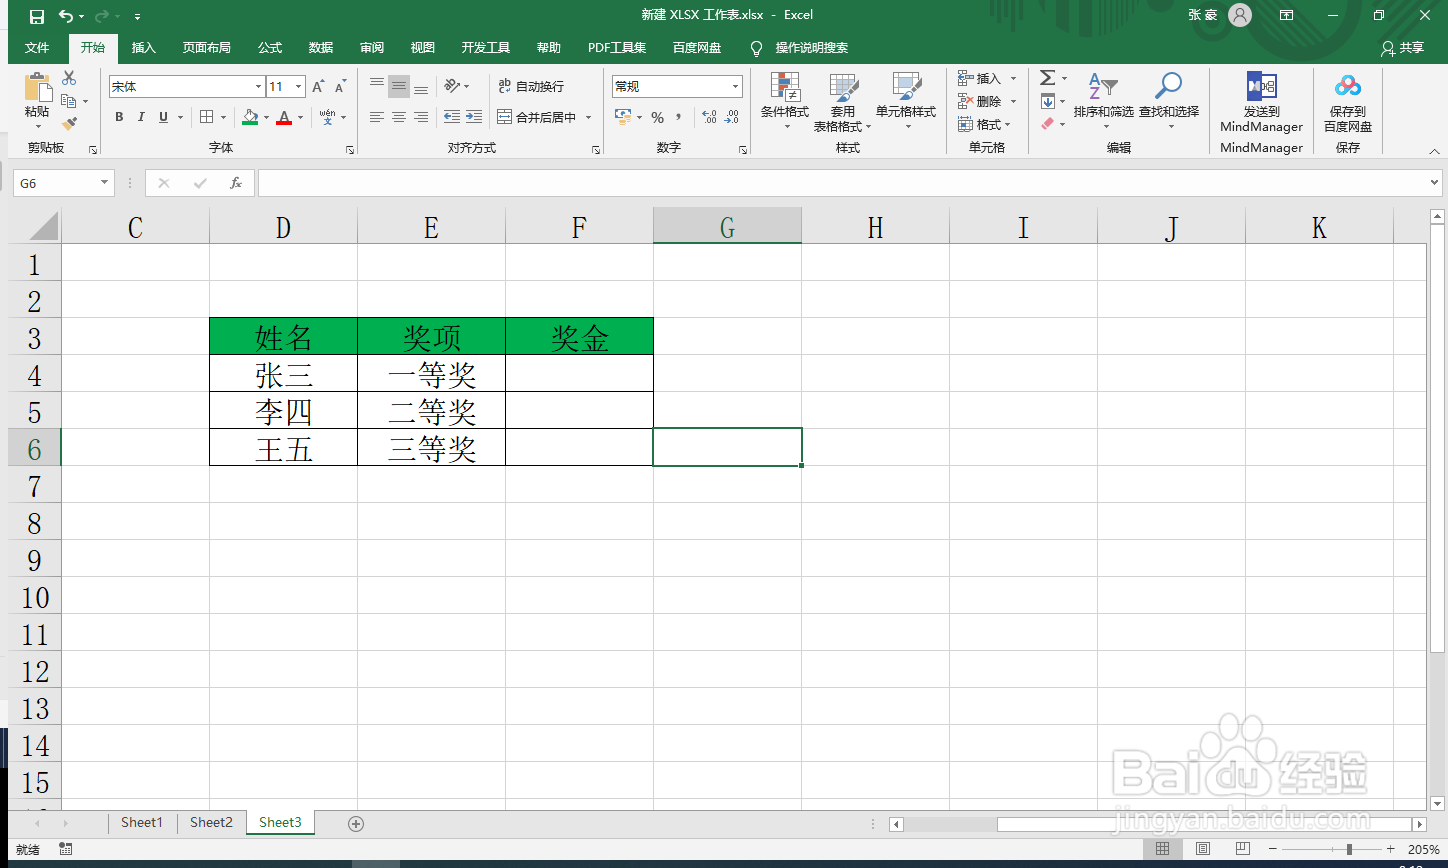Screen dimensions: 1448x868
Task: Open 条件格式 conditional formatting
Action: pyautogui.click(x=785, y=103)
